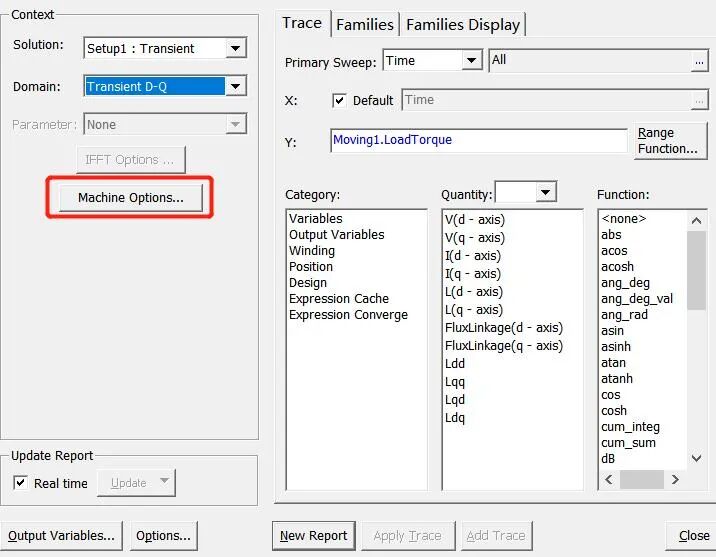This screenshot has height=557, width=716.
Task: Select the I(d - axis) quantity
Action: [x=473, y=256]
